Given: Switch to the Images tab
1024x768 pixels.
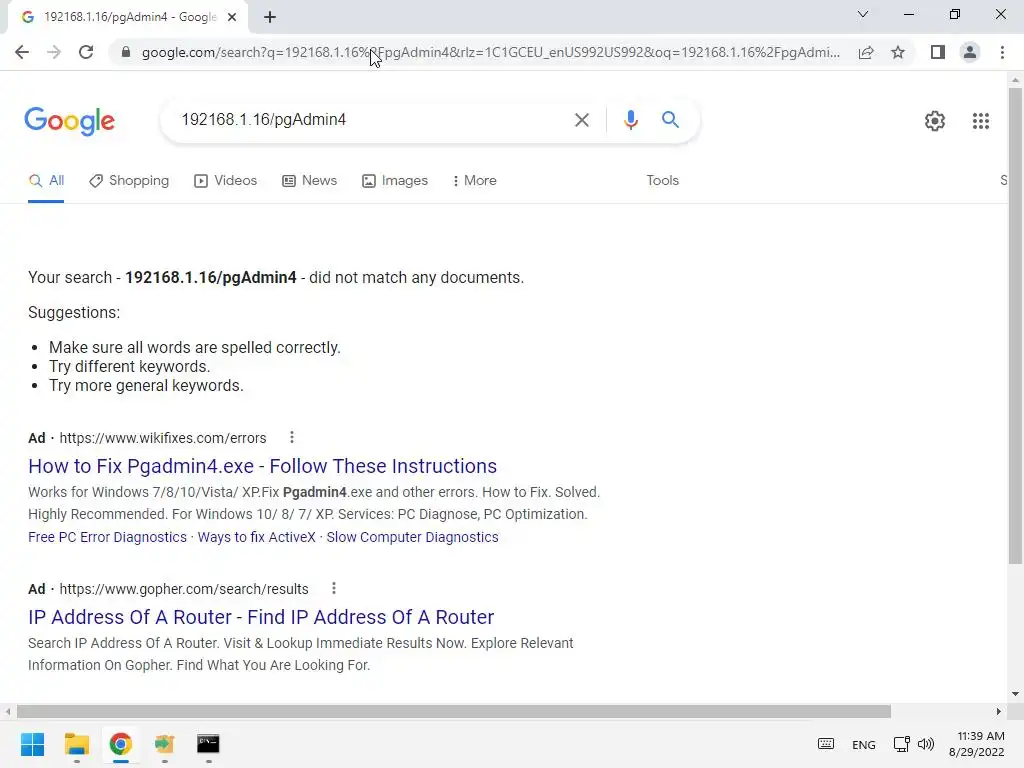Looking at the screenshot, I should click(x=395, y=181).
